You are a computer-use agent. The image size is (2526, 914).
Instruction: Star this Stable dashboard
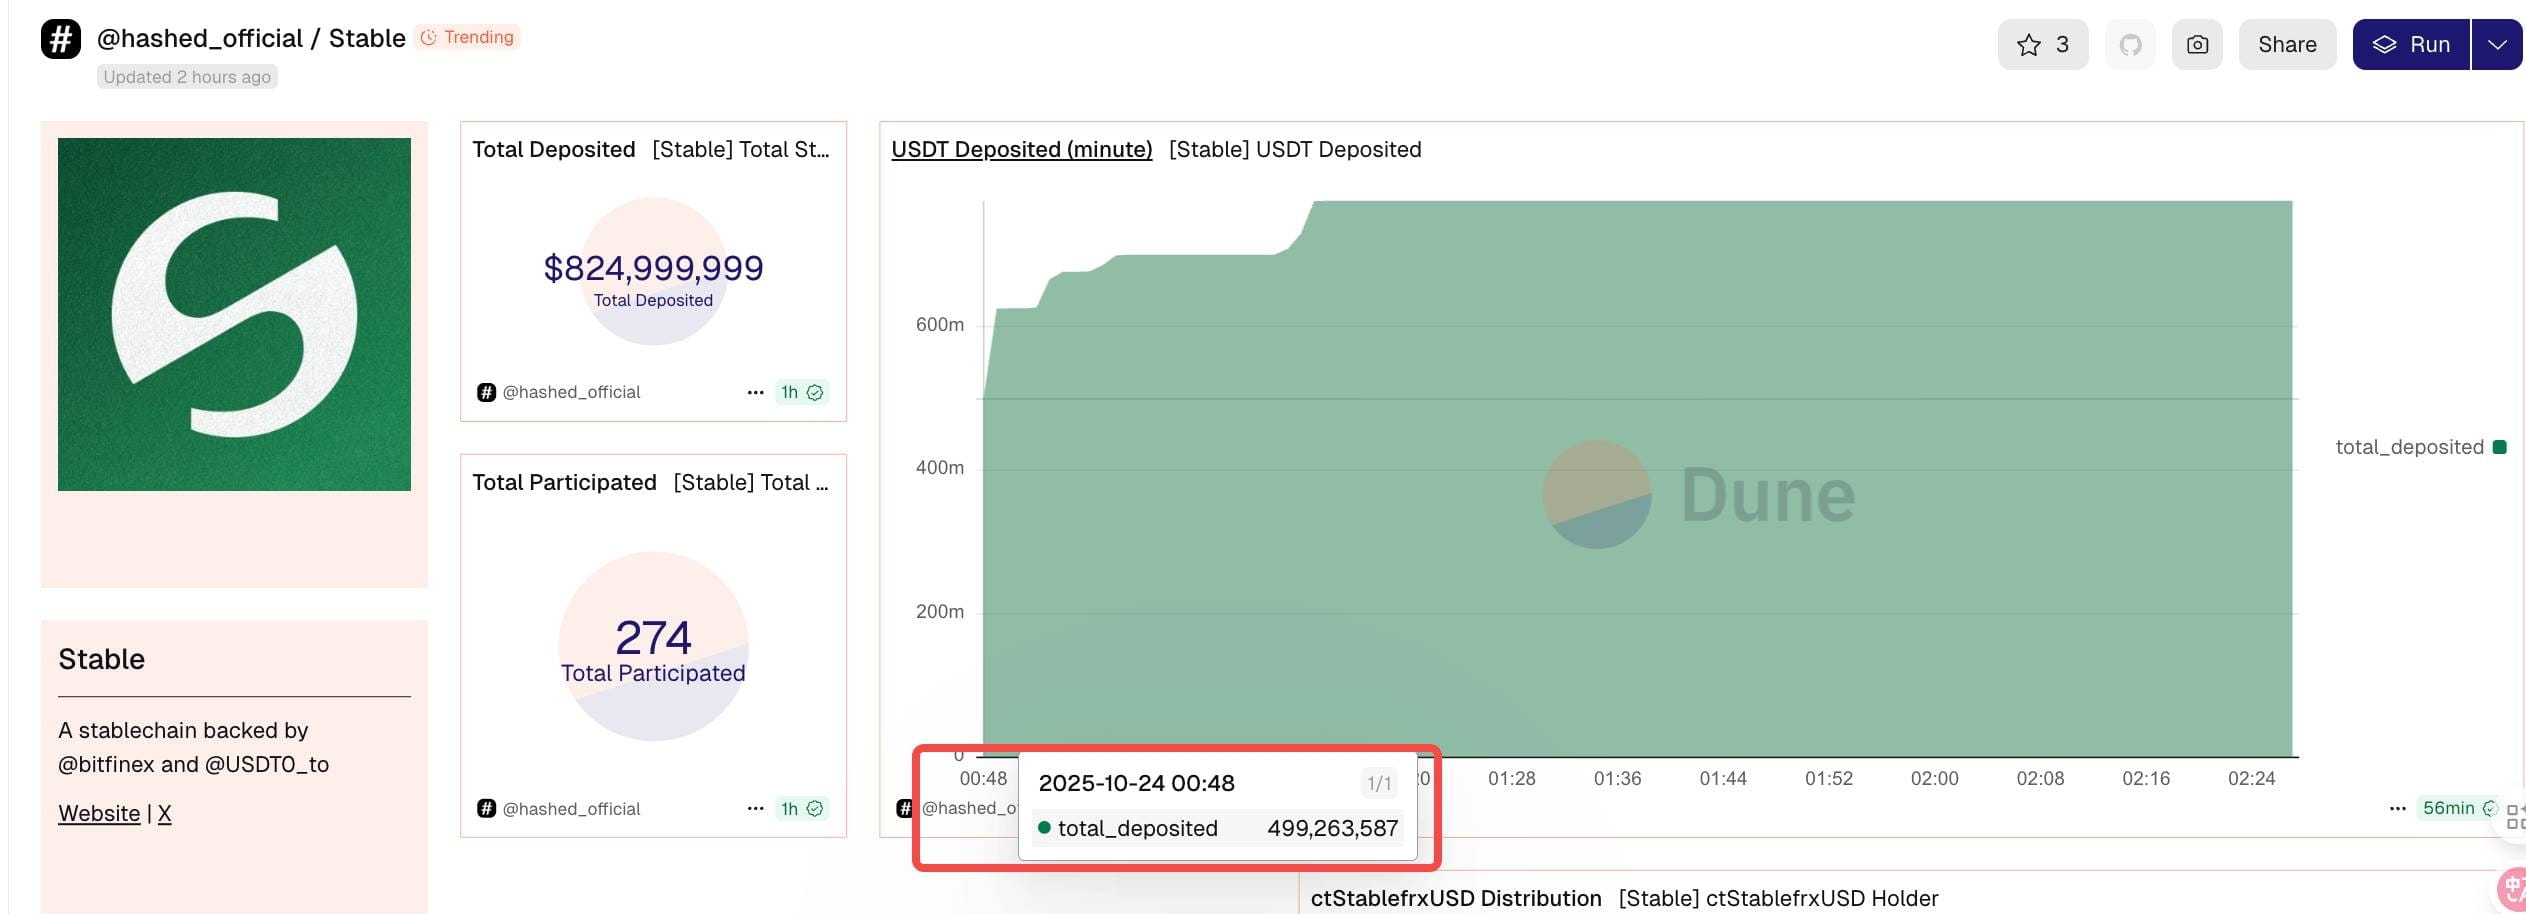pos(2042,44)
